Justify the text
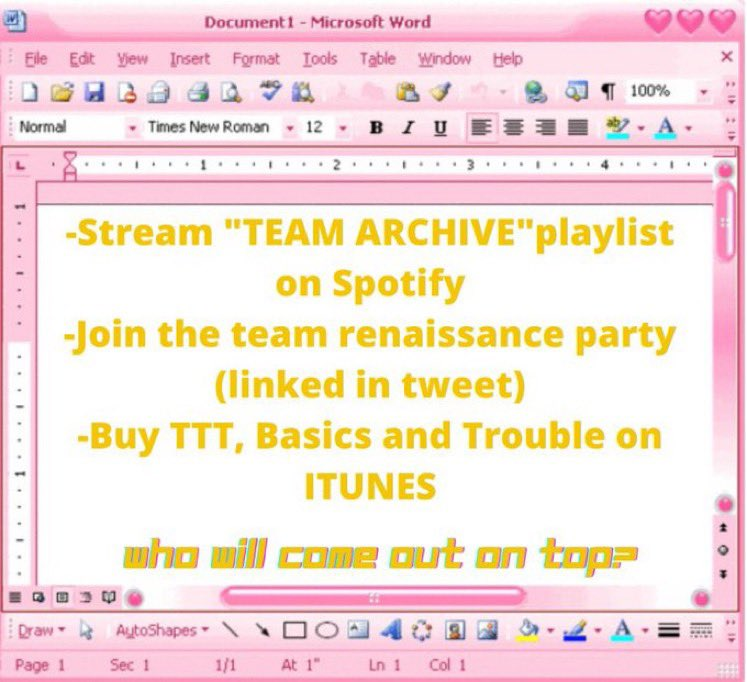The height and width of the screenshot is (682, 747). pos(578,128)
